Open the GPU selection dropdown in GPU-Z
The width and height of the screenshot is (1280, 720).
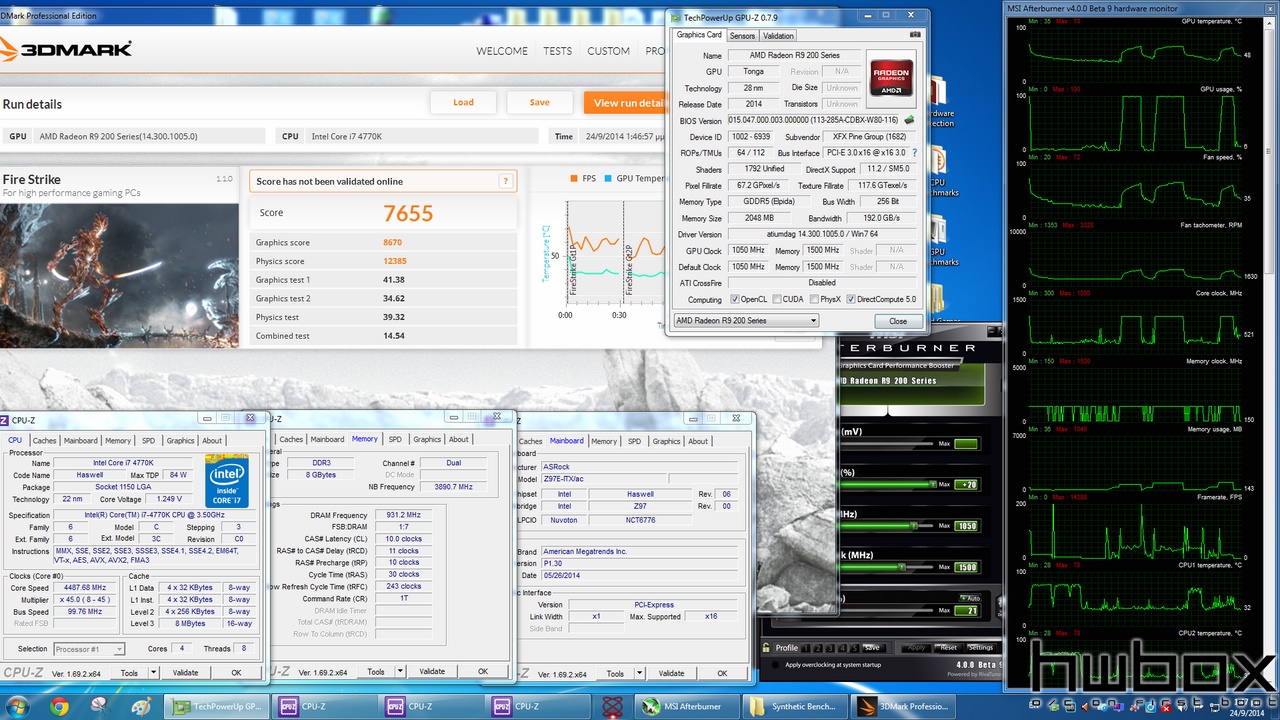tap(746, 320)
